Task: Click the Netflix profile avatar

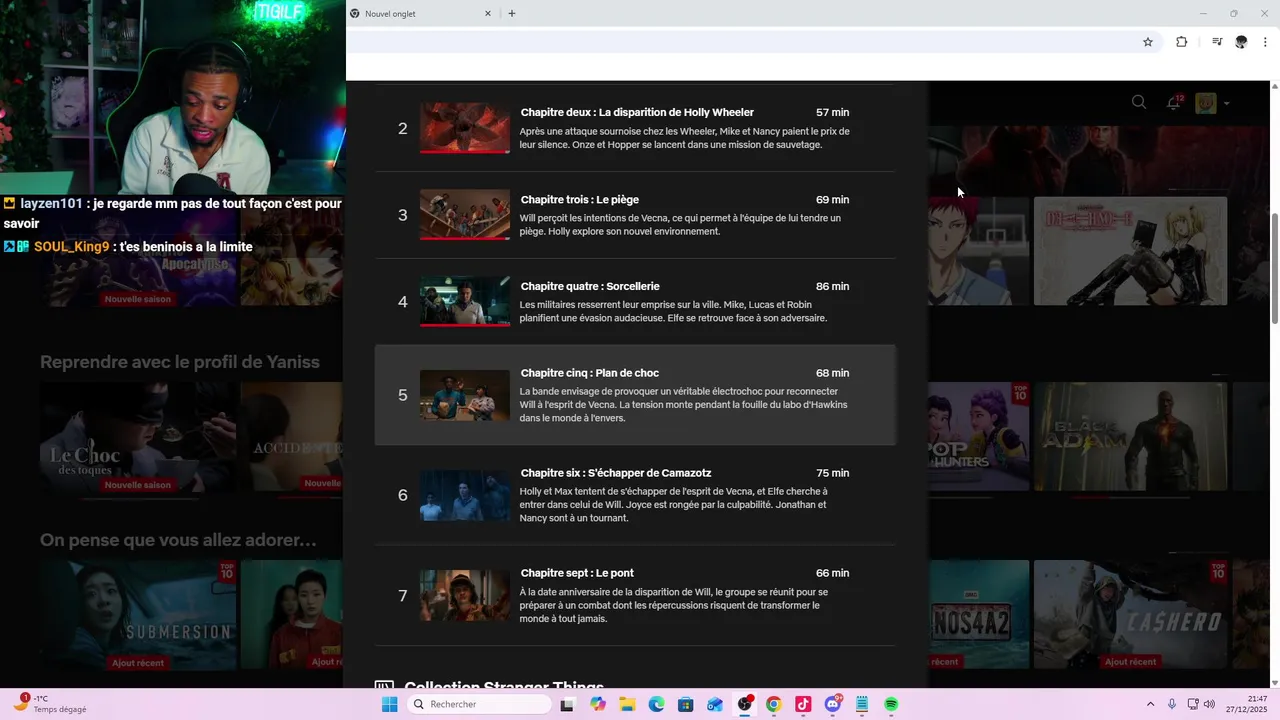Action: pos(1206,103)
